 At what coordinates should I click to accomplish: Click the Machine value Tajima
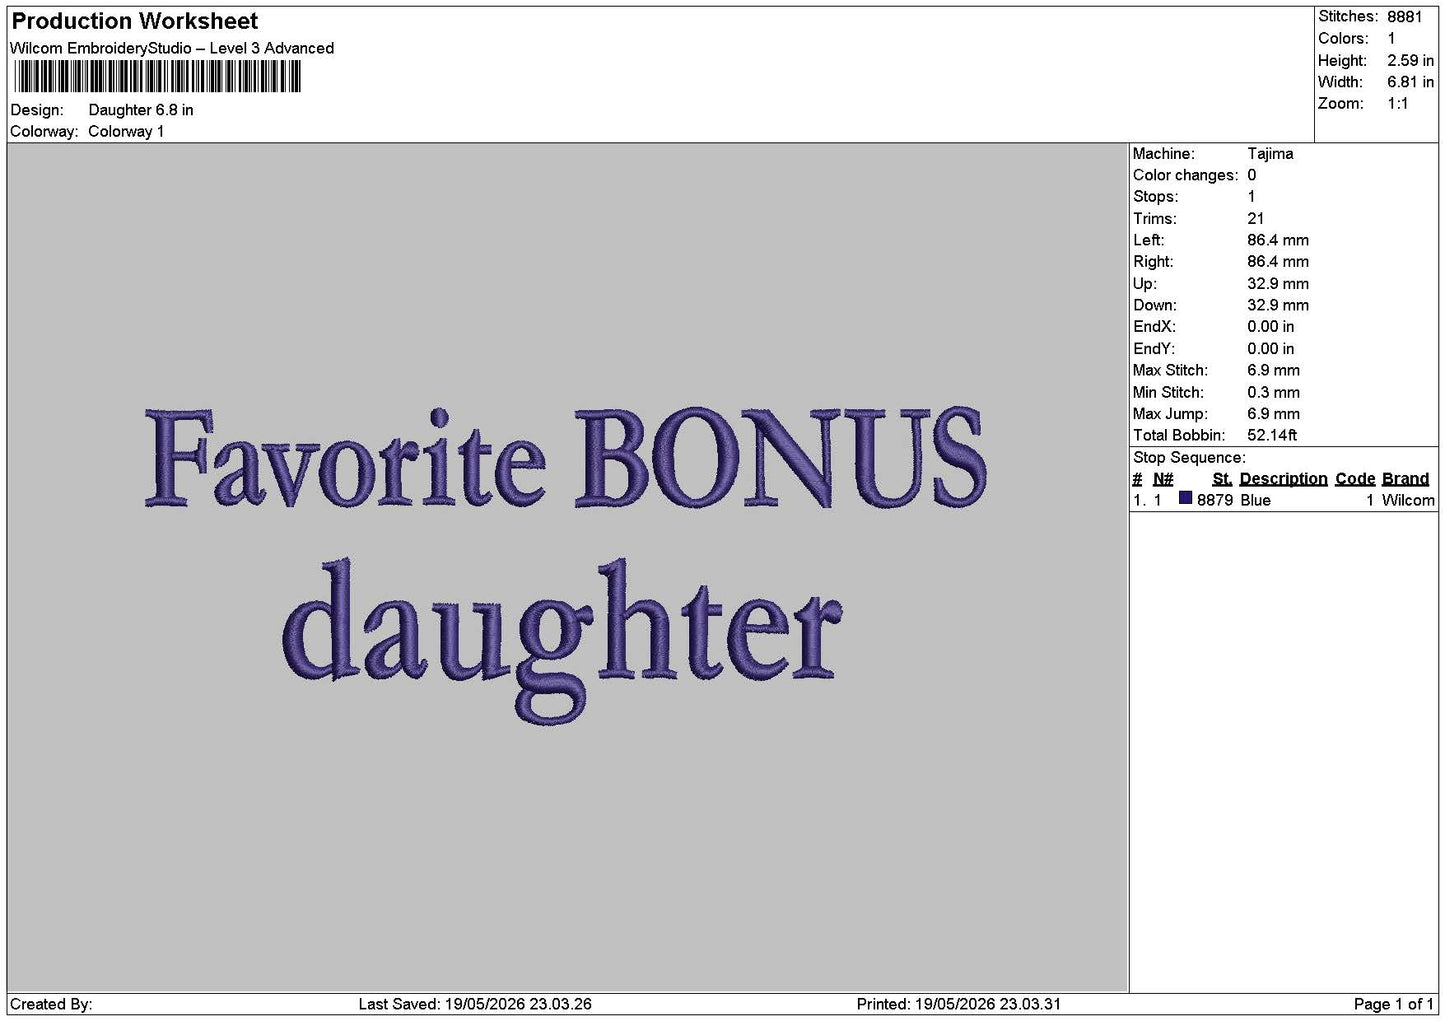pos(1270,154)
